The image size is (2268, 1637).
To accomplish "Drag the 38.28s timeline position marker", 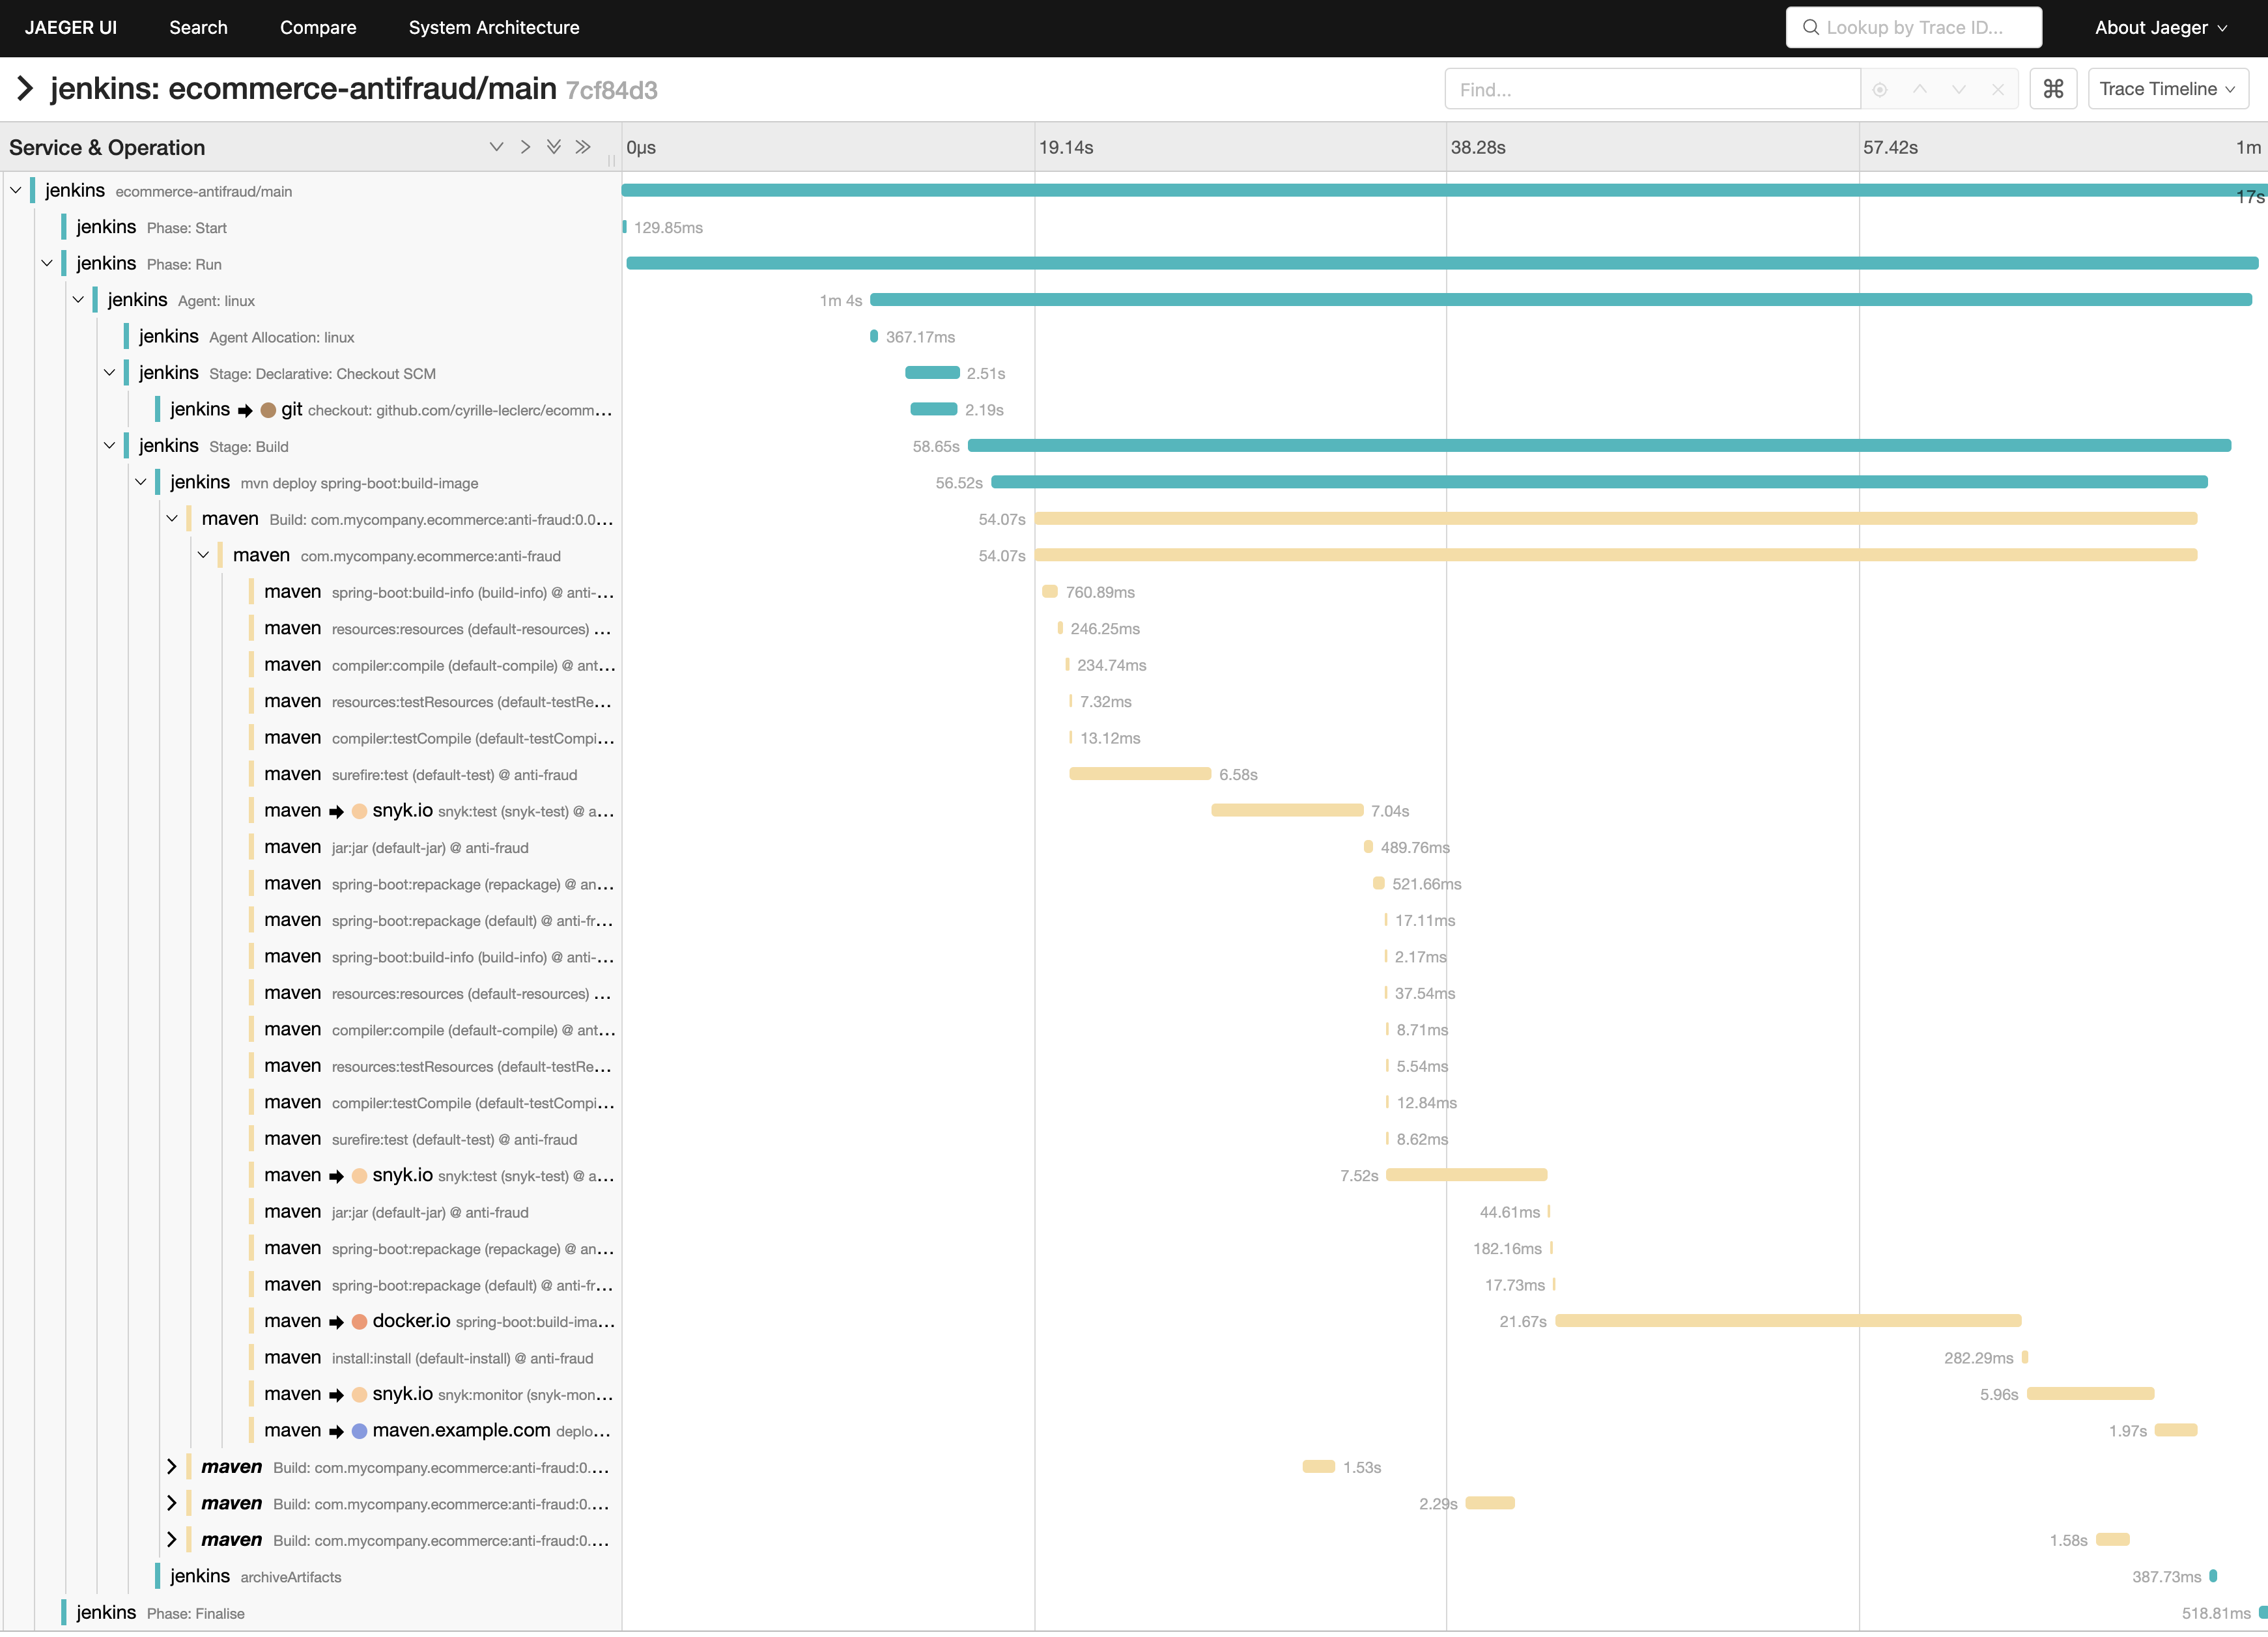I will pos(1444,148).
